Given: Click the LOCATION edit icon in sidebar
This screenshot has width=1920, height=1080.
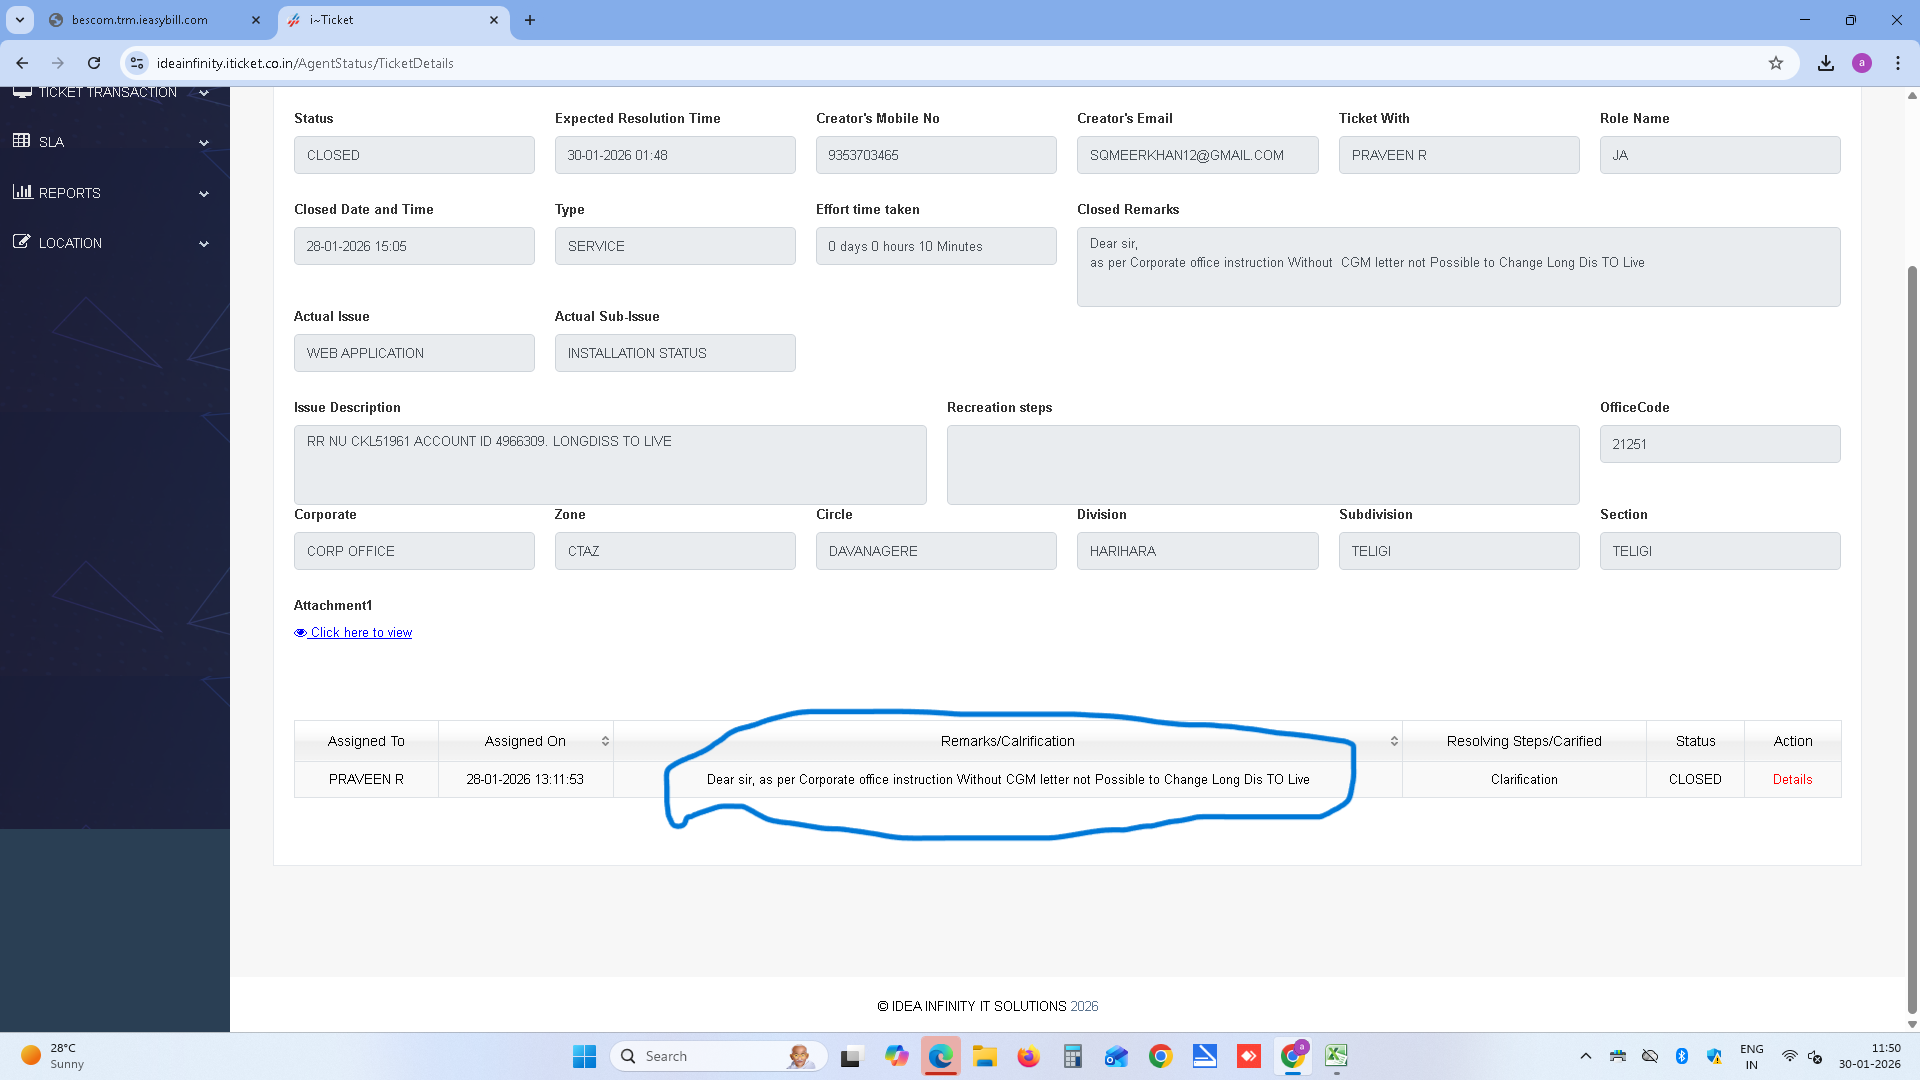Looking at the screenshot, I should click(x=22, y=242).
